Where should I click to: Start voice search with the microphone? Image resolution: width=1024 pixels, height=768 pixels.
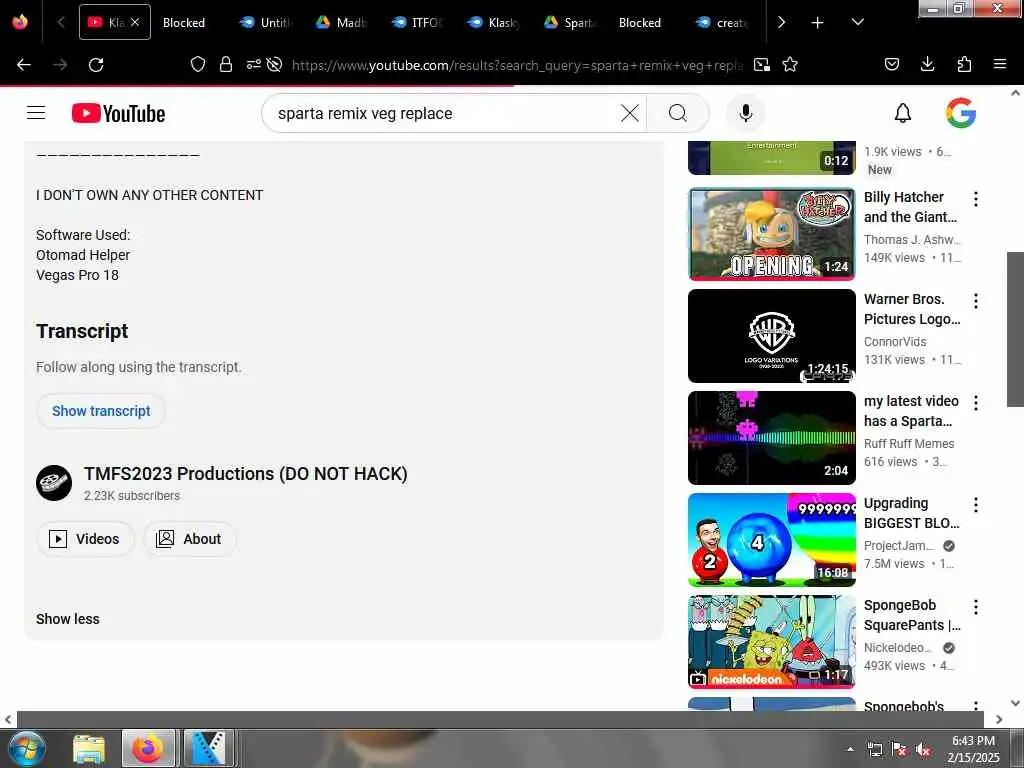click(x=745, y=113)
